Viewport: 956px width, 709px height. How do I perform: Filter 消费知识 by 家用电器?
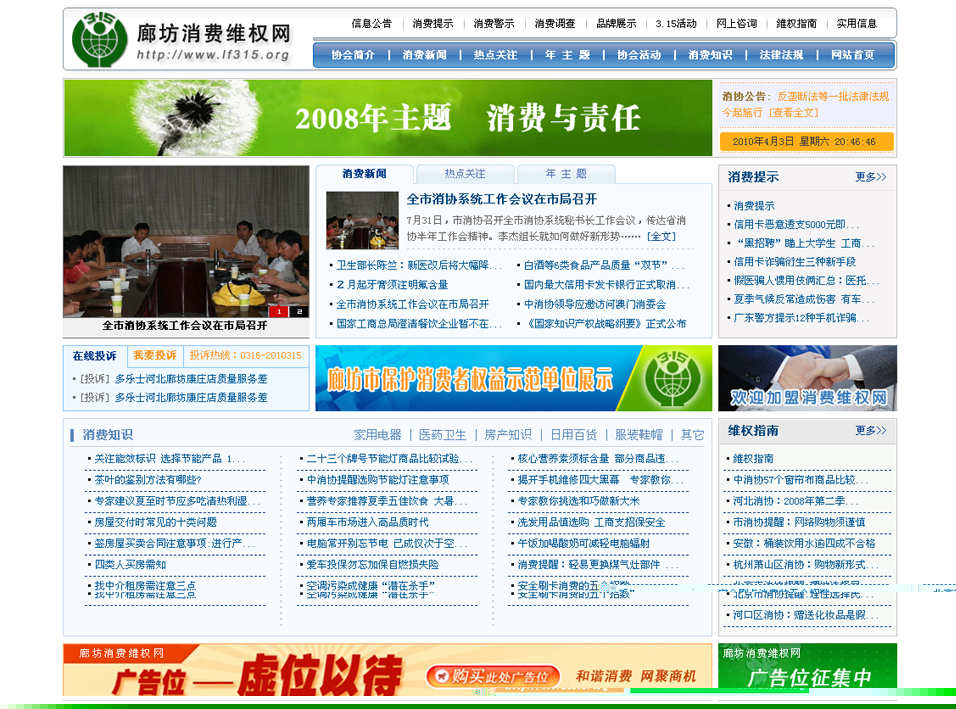(377, 435)
